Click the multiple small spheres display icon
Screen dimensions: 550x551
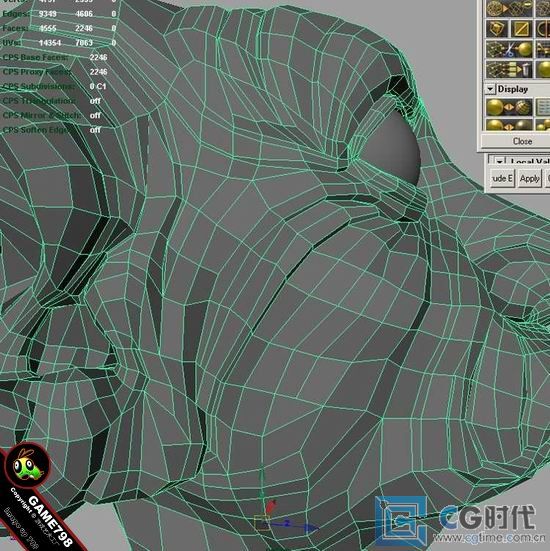(543, 124)
